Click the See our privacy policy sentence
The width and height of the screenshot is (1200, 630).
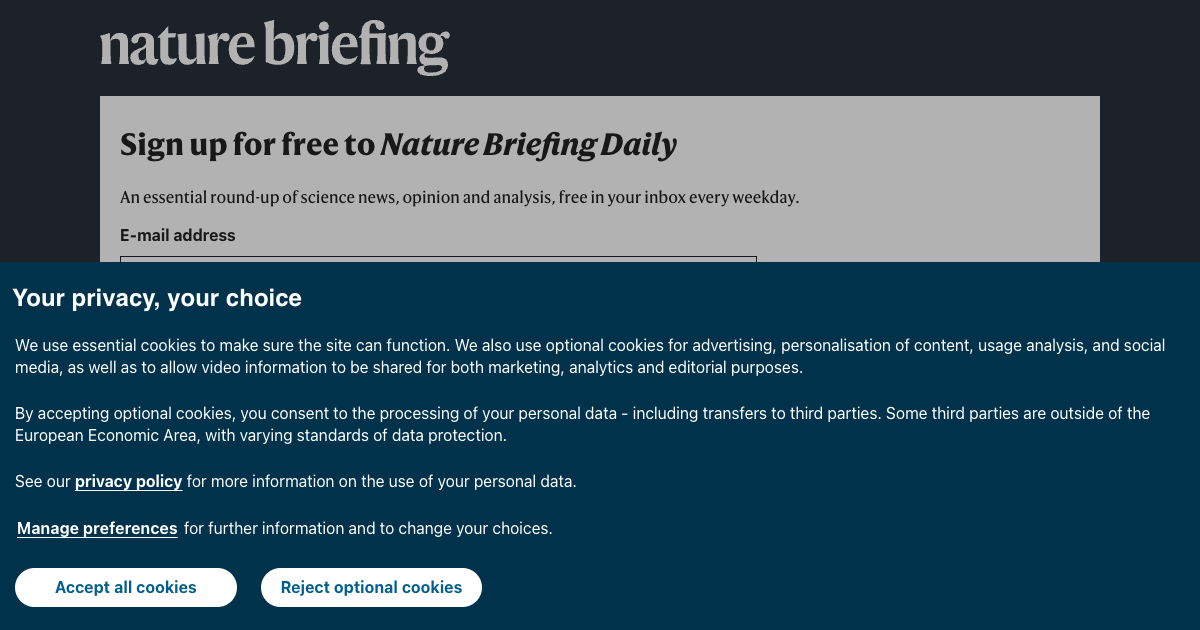point(295,481)
